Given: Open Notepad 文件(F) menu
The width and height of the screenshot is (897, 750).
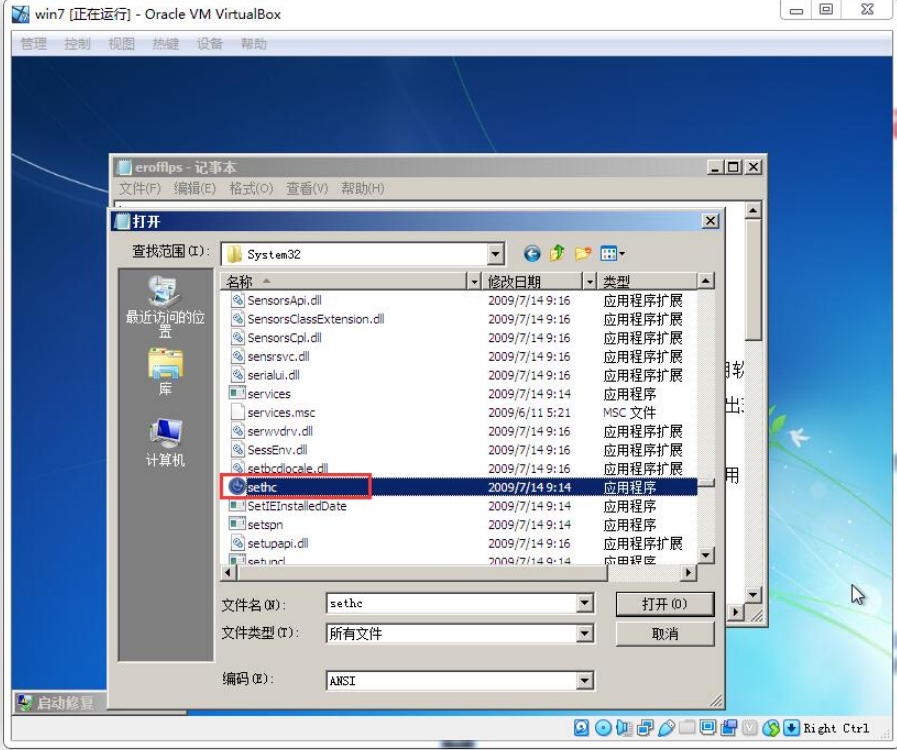Looking at the screenshot, I should click(x=140, y=188).
